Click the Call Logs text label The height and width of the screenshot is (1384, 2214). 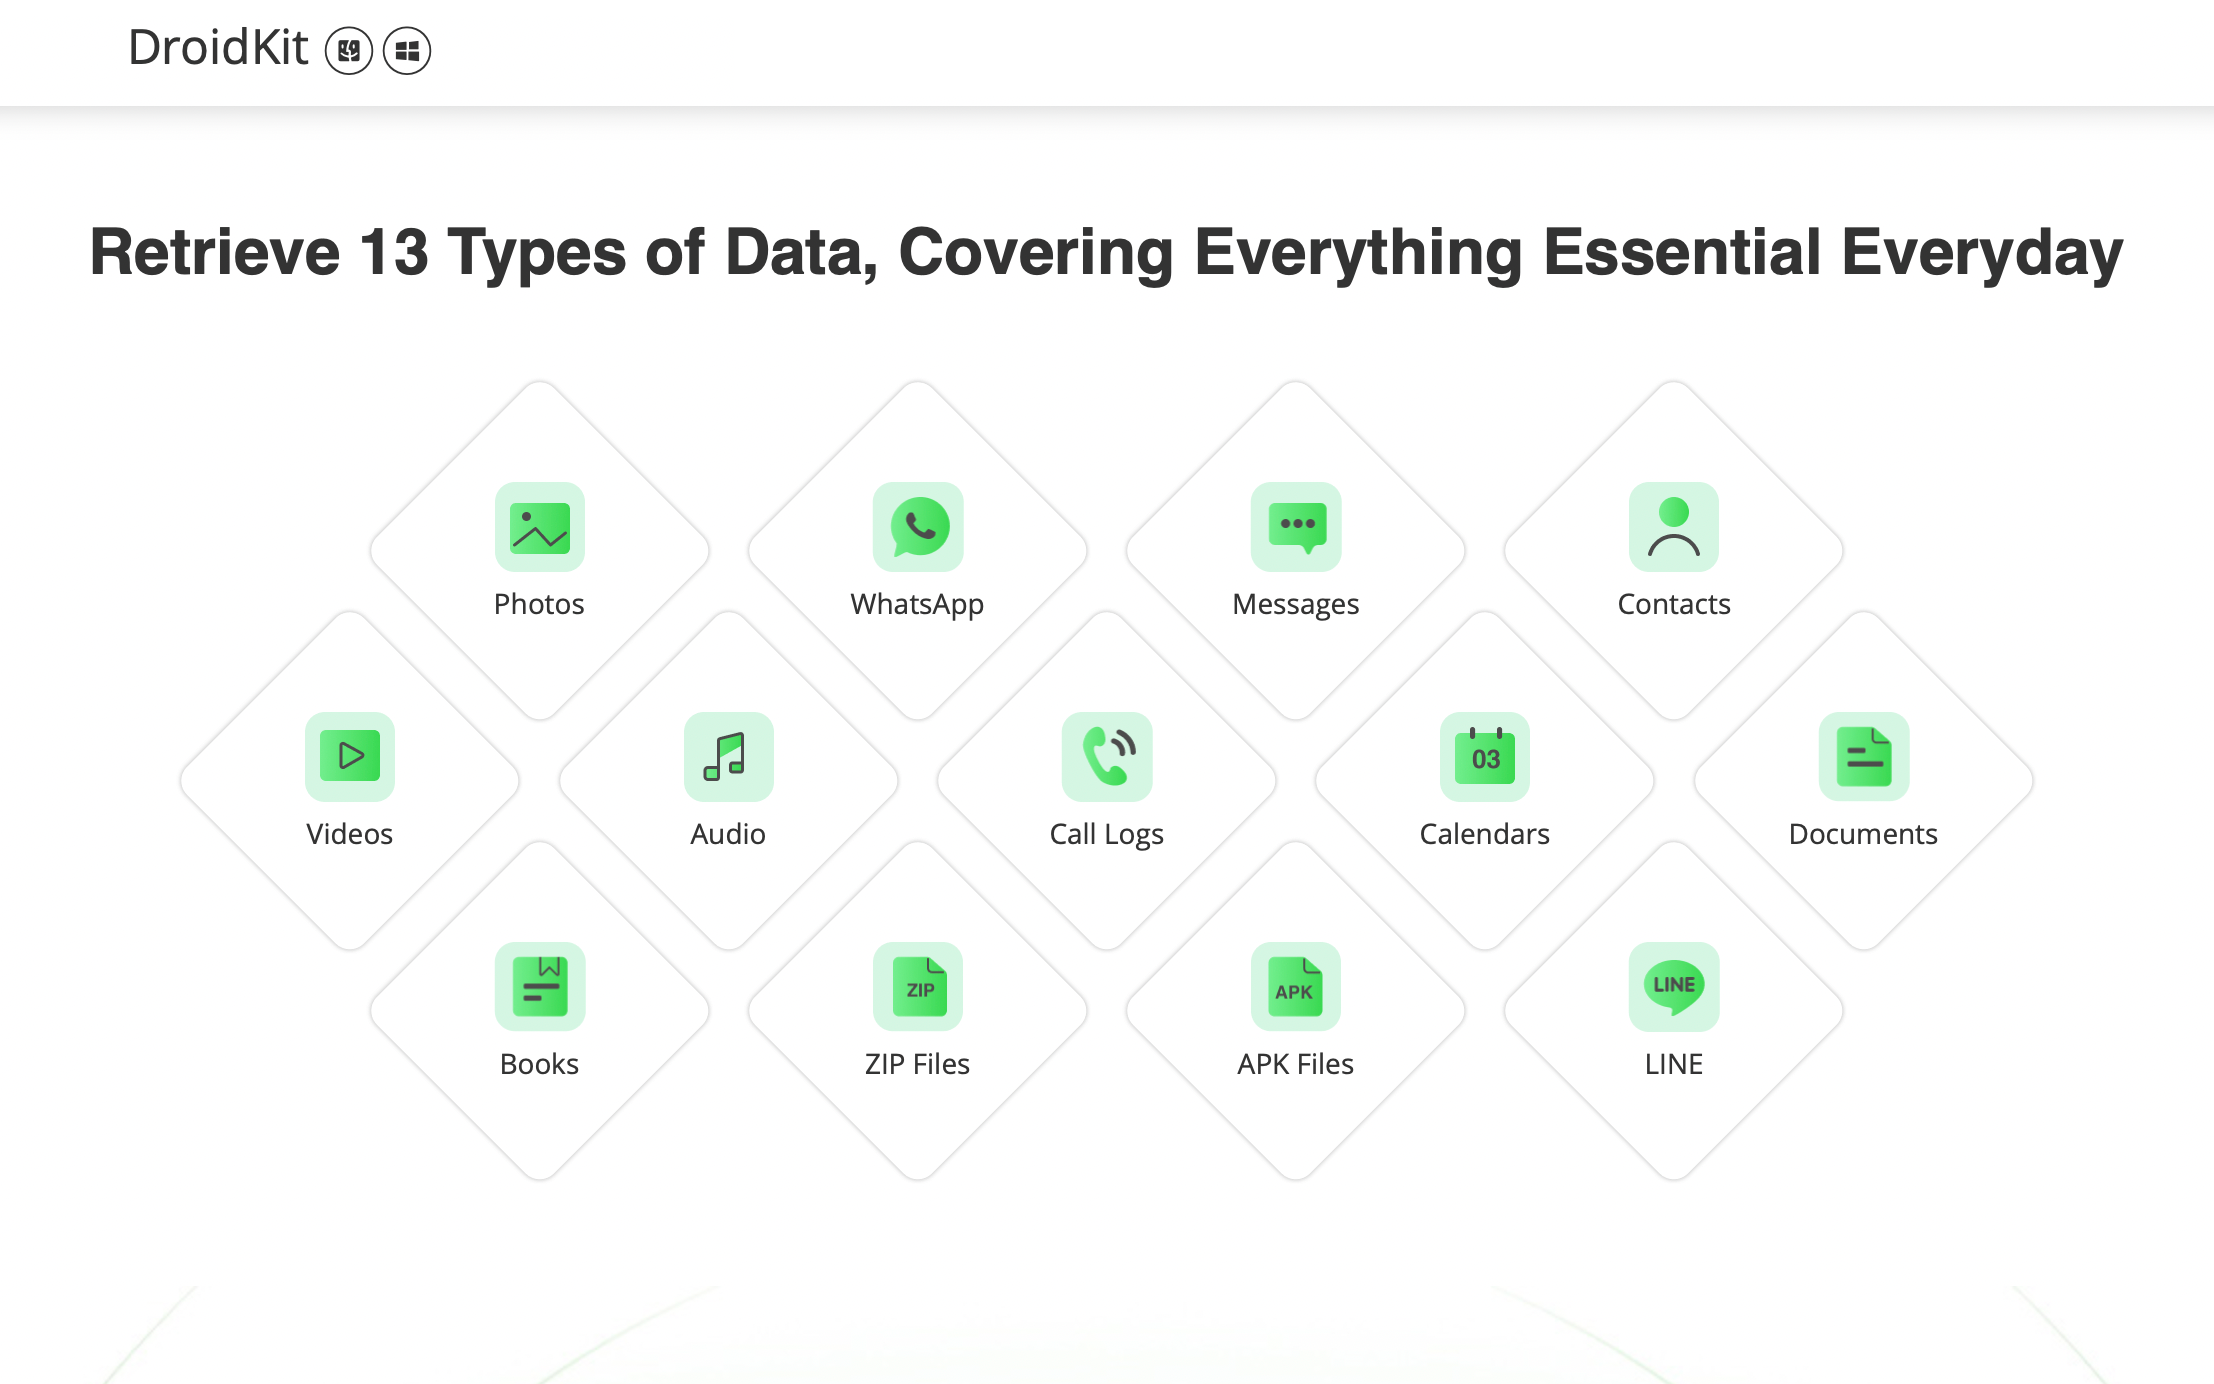(1106, 834)
